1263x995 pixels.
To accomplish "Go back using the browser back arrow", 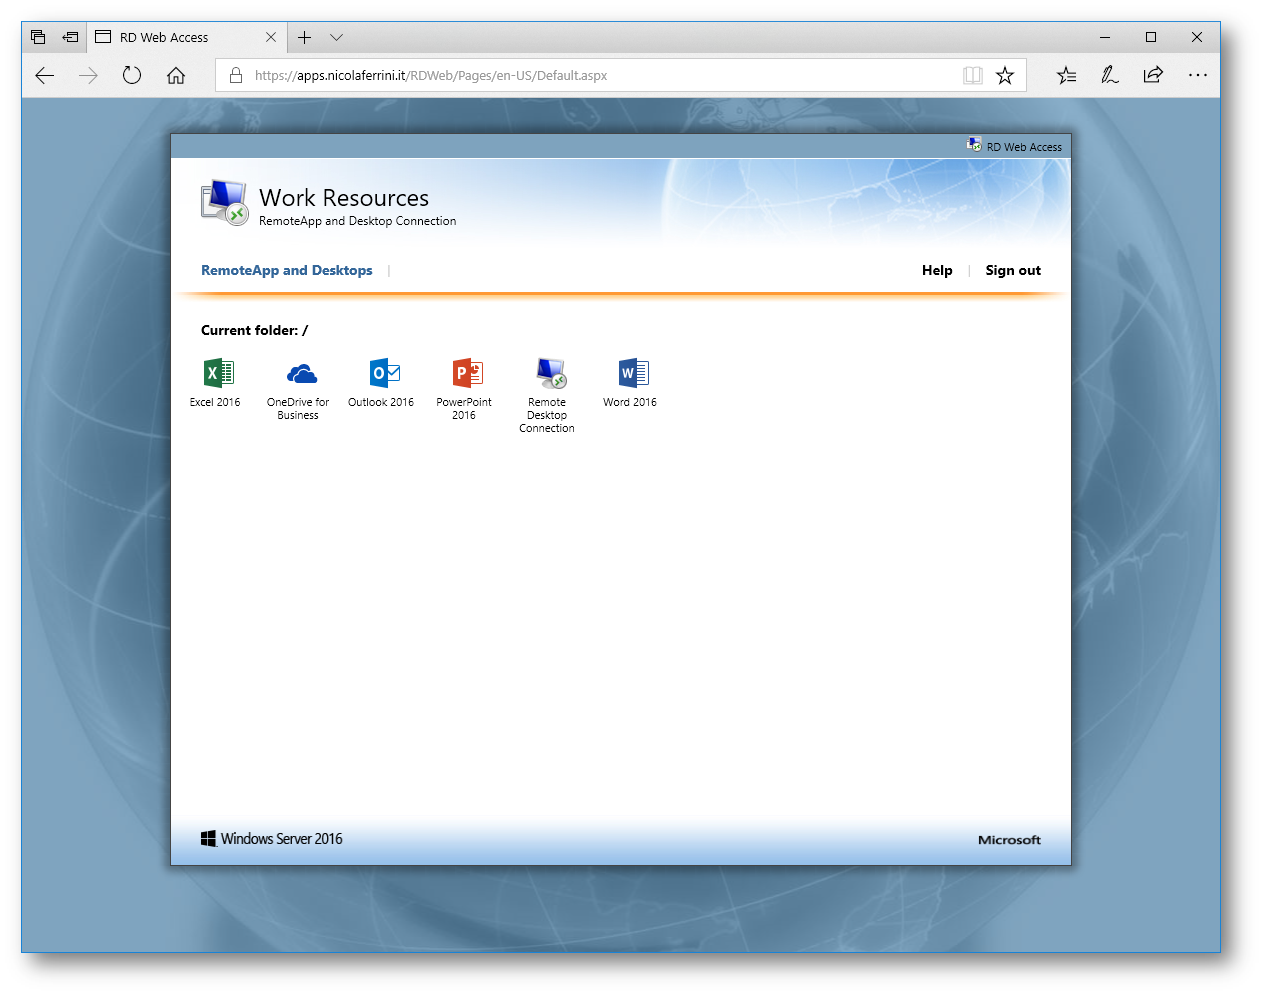I will [44, 75].
